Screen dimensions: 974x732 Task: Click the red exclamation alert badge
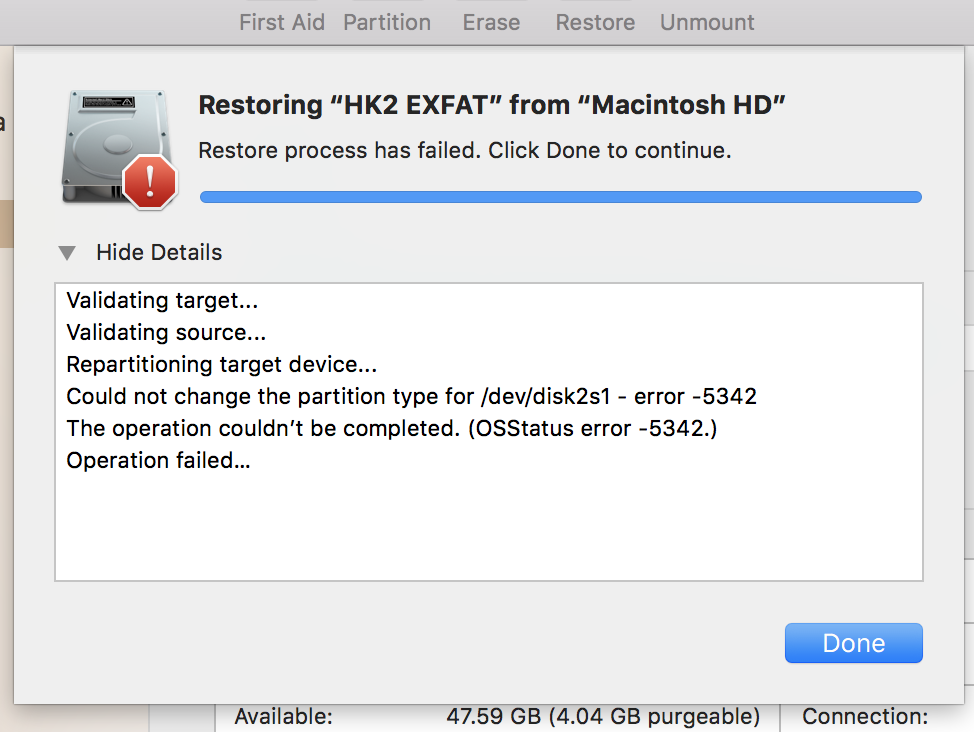(x=150, y=181)
